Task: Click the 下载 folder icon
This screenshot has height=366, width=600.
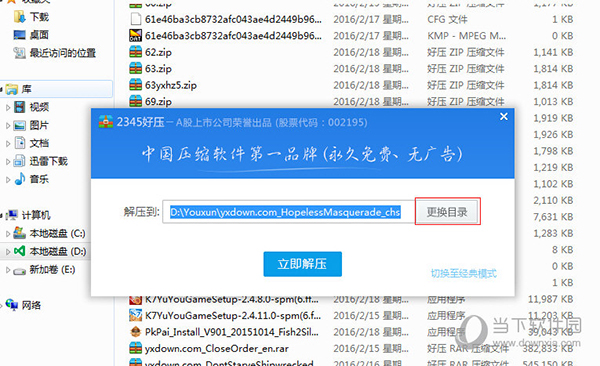Action: point(20,17)
